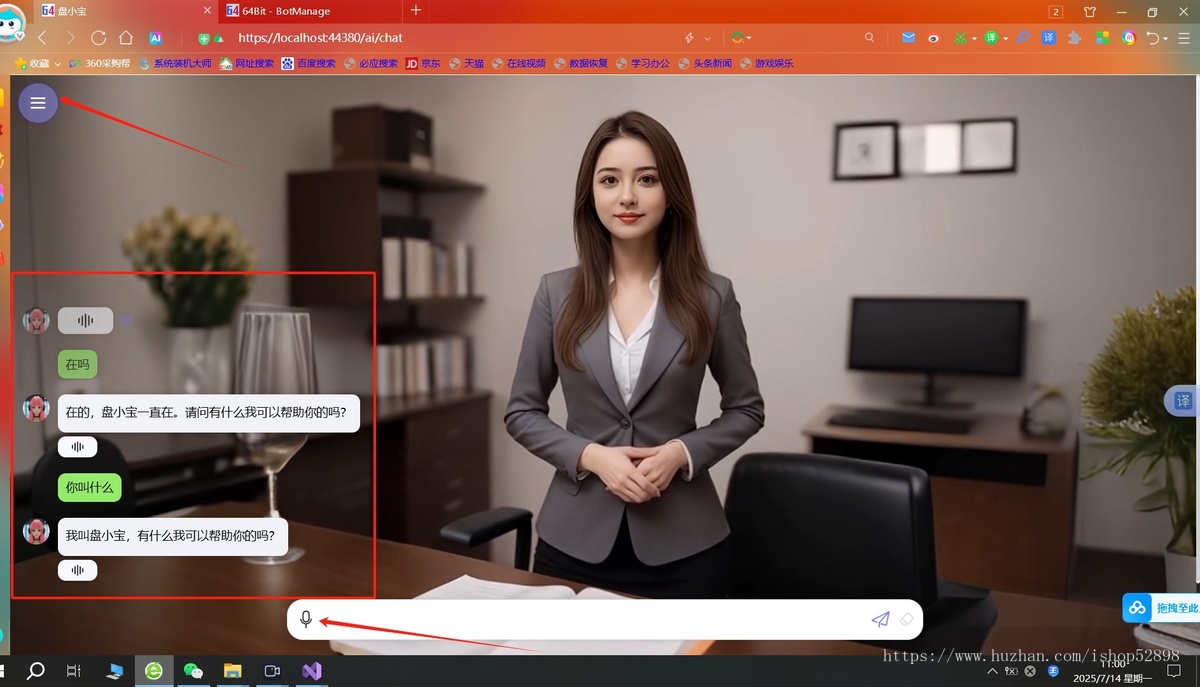Viewport: 1200px width, 687px height.
Task: Click the '拖拽至此' cloud drop widget
Action: click(1161, 607)
